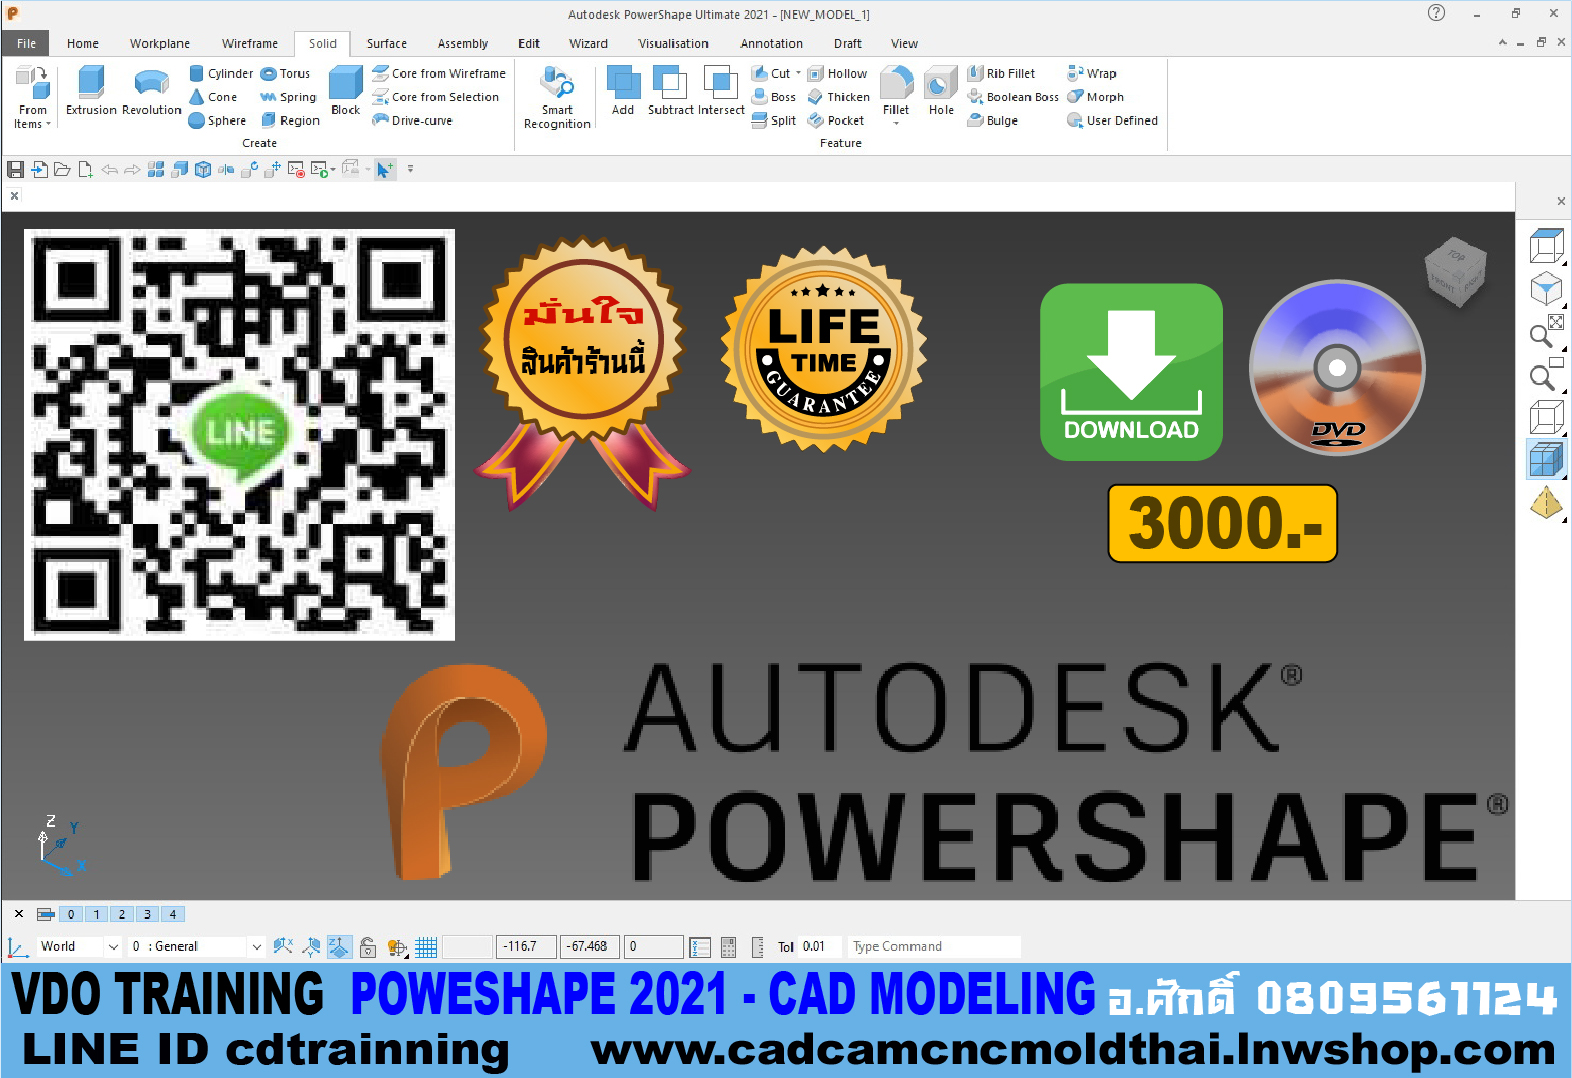Viewport: 1572px width, 1078px height.
Task: Click the Extrusion solid tool
Action: pyautogui.click(x=91, y=91)
